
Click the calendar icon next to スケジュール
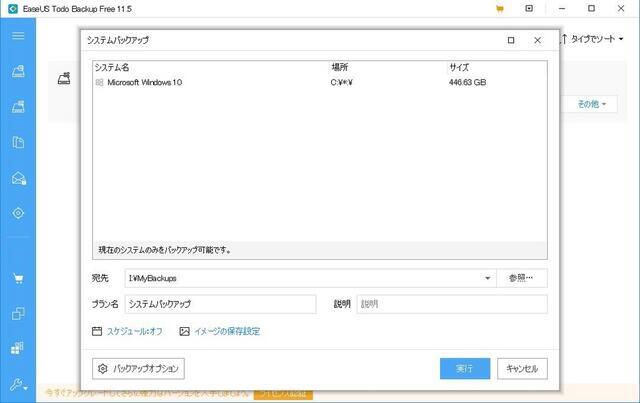tap(97, 331)
